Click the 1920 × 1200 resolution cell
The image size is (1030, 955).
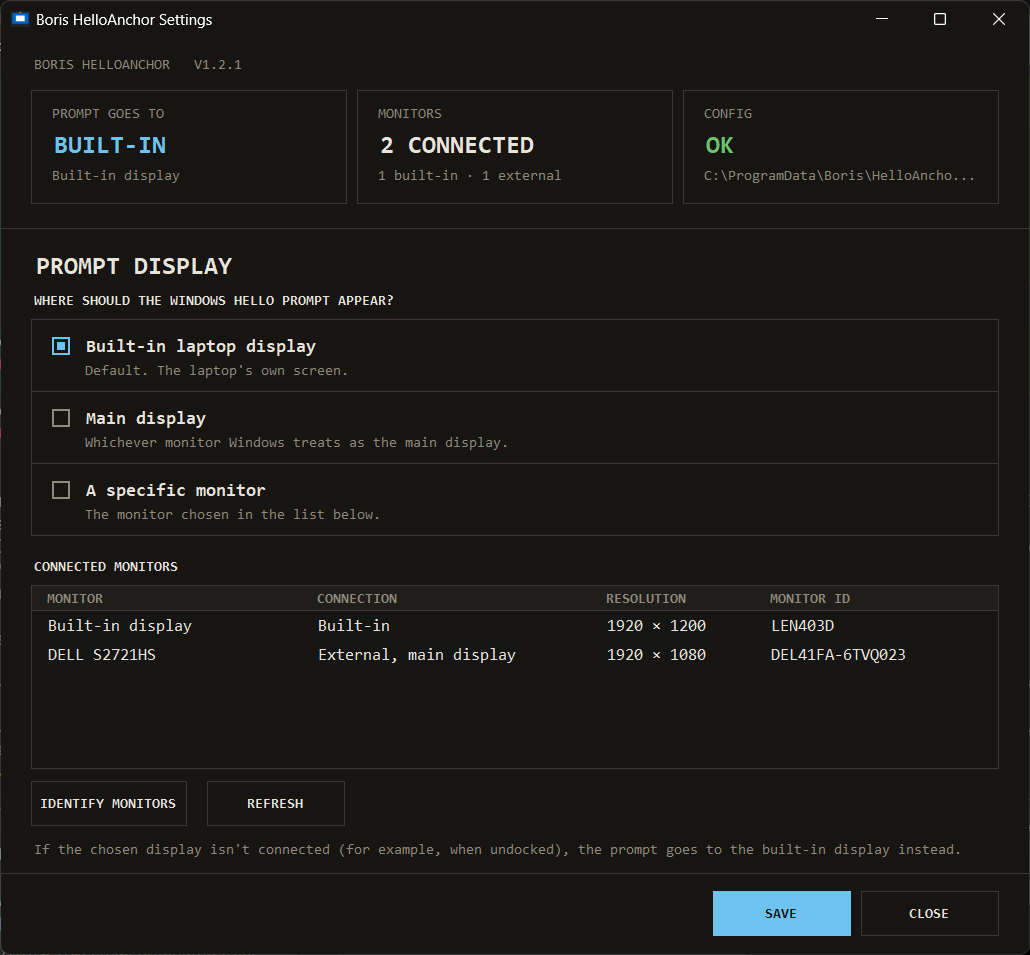click(656, 626)
